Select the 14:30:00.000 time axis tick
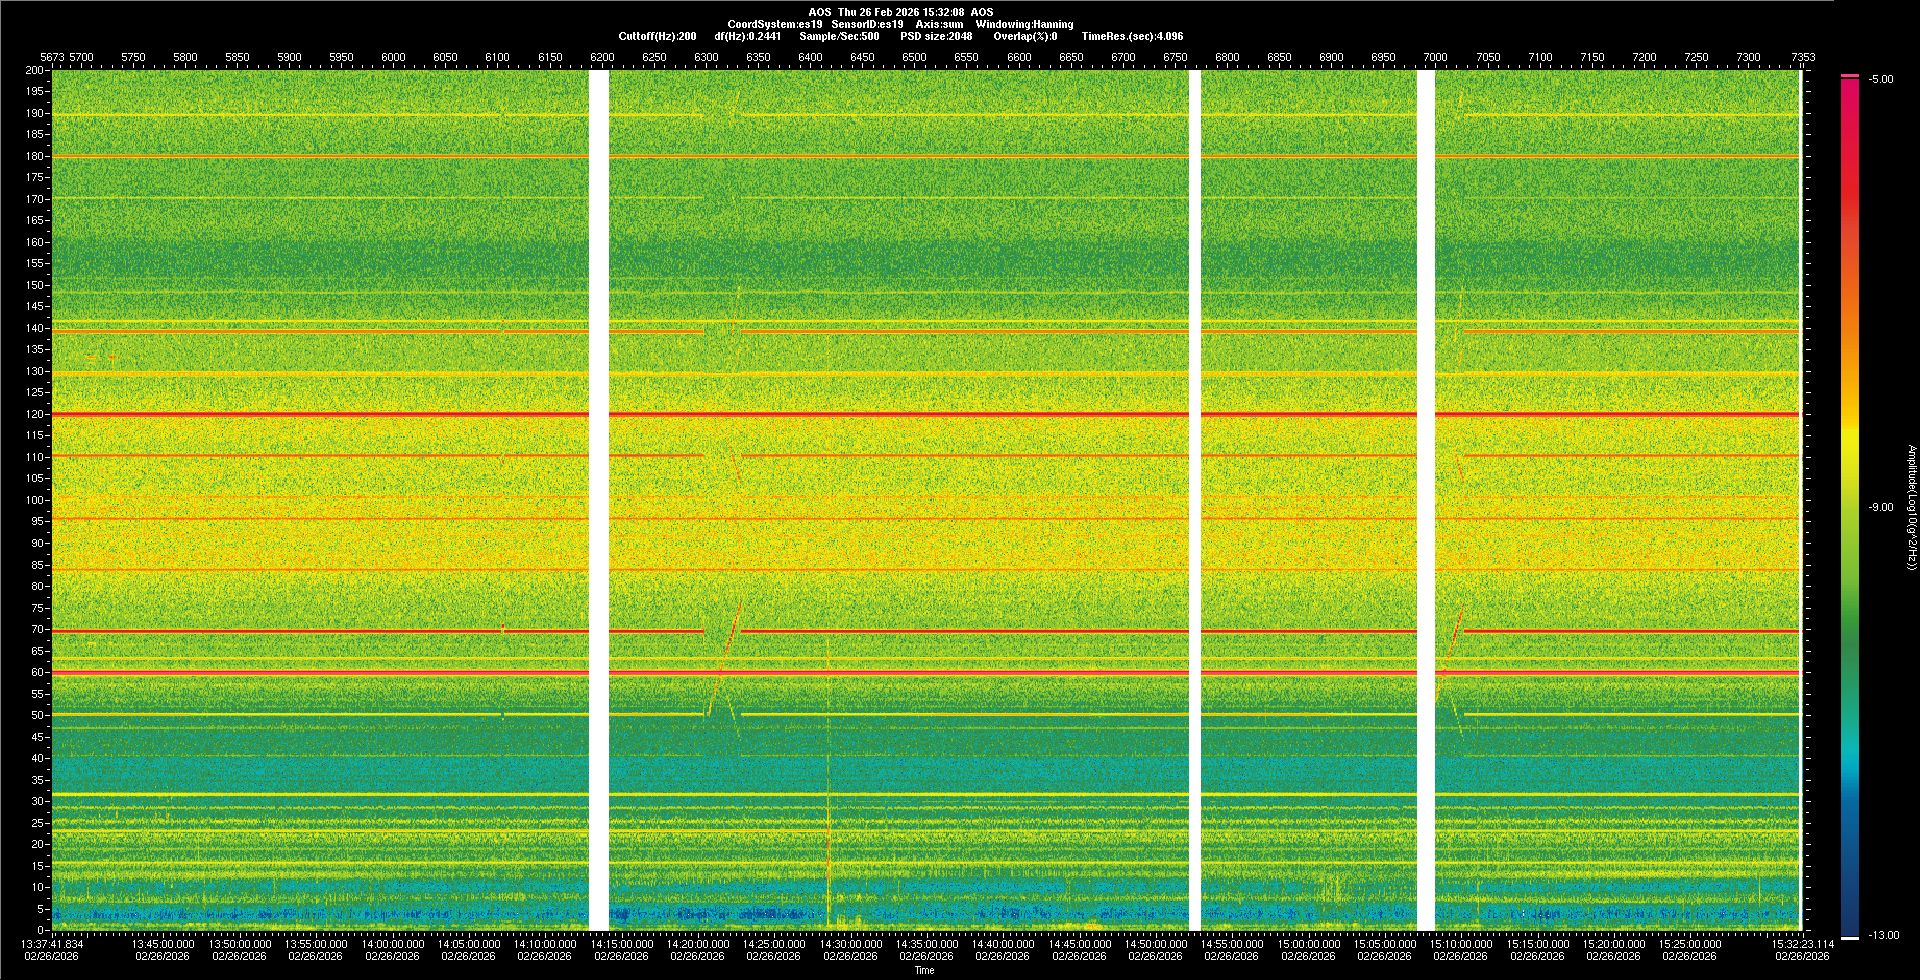The image size is (1920, 980). click(x=850, y=944)
